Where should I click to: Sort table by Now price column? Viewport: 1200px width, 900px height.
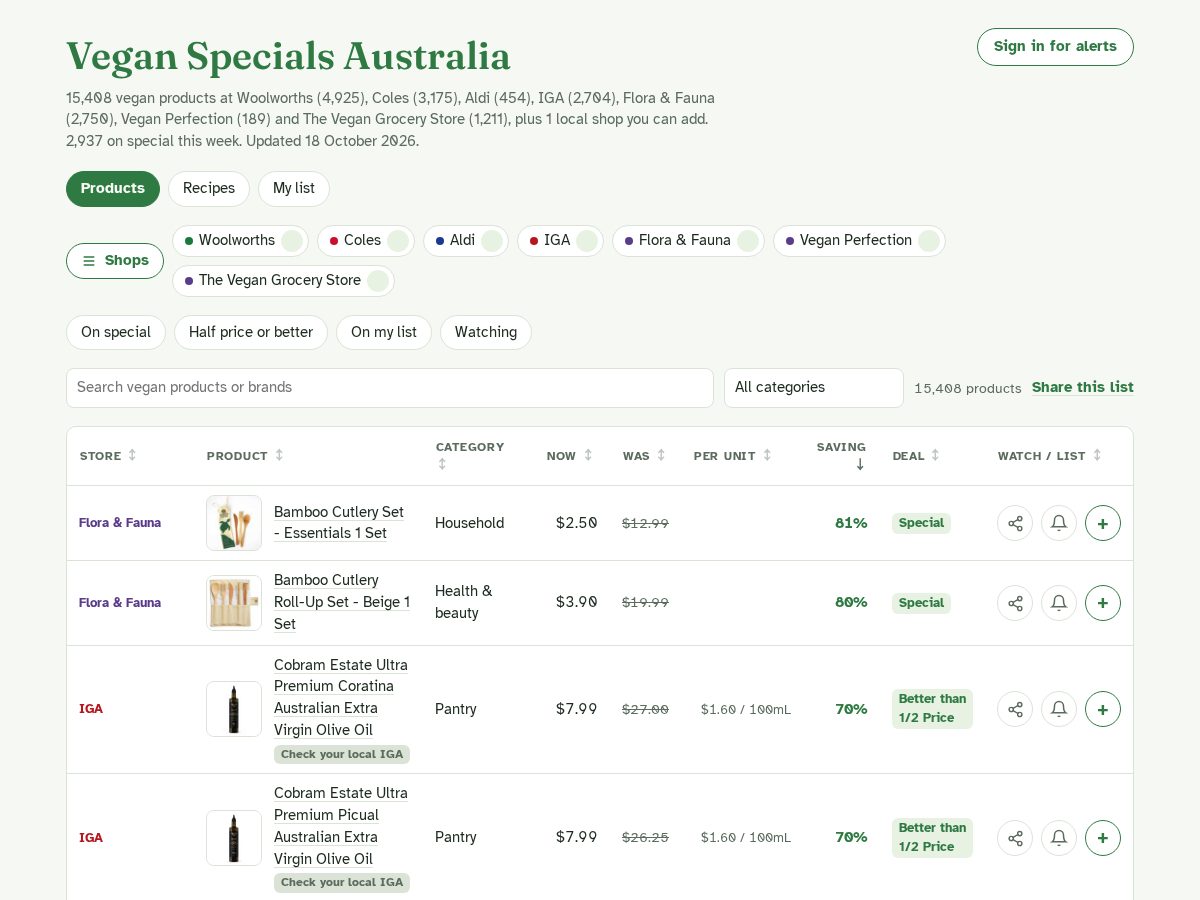(570, 456)
